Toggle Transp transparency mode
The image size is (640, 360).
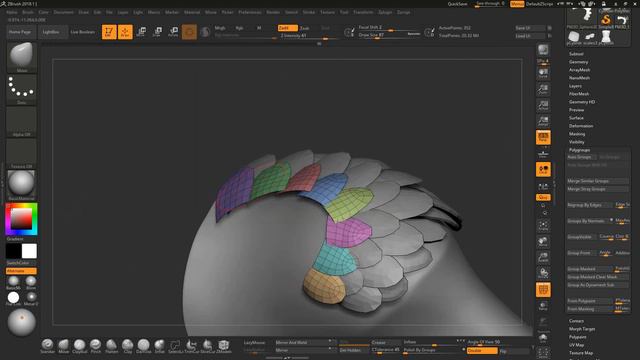(x=543, y=305)
